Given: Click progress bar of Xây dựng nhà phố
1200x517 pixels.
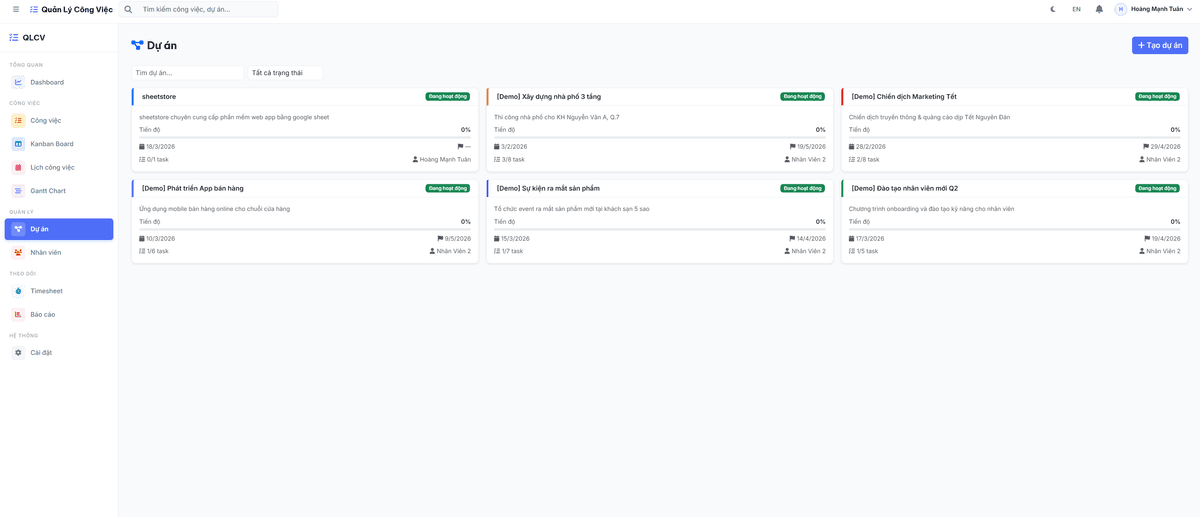Looking at the screenshot, I should [660, 137].
